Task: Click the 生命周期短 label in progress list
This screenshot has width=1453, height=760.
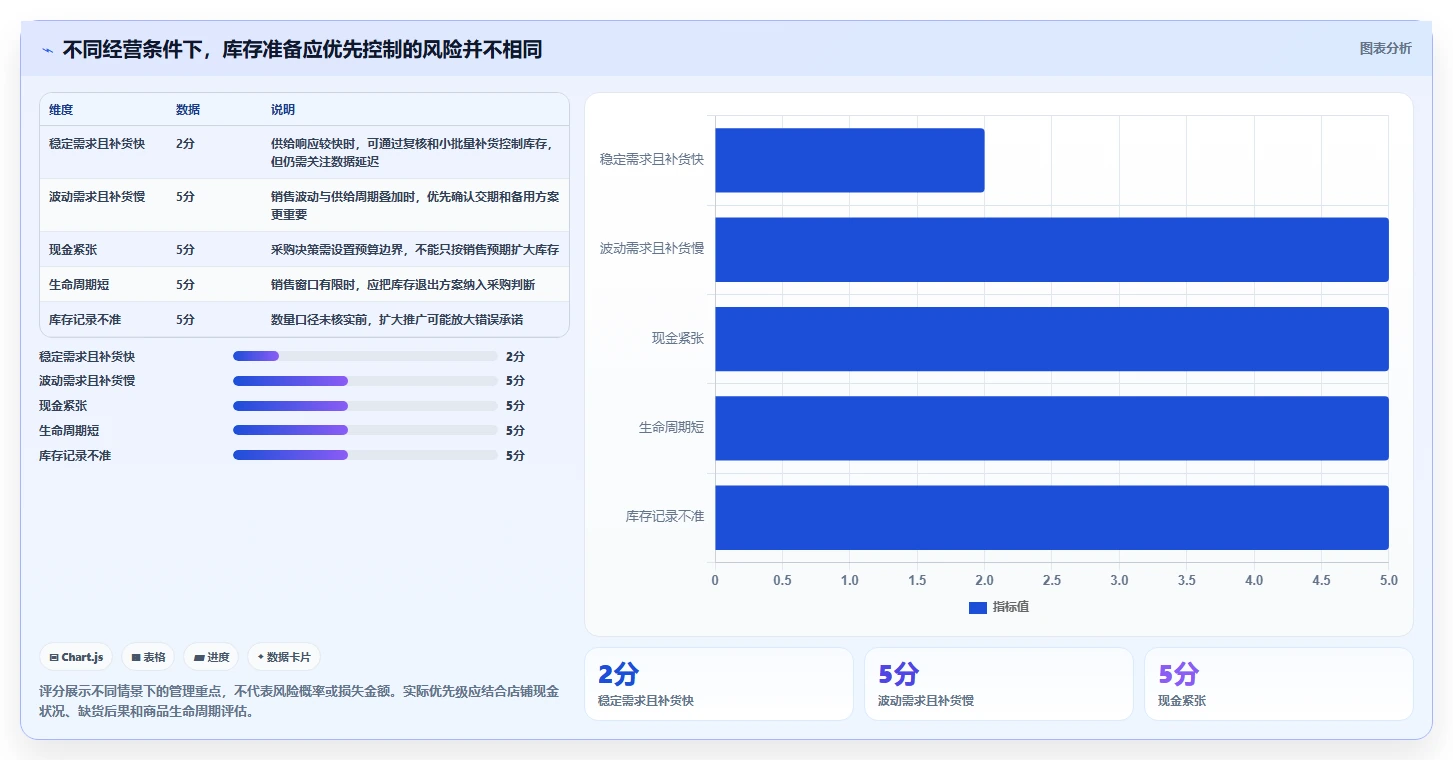Action: 69,430
